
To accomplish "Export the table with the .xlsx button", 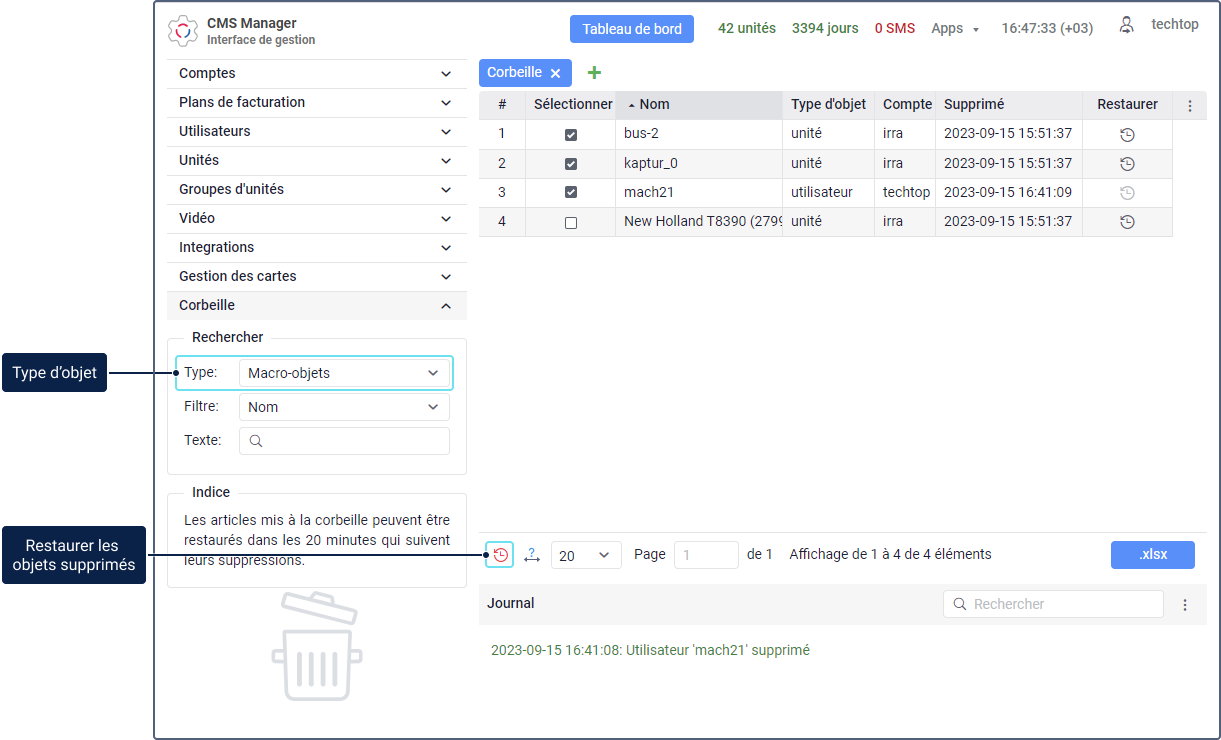I will pyautogui.click(x=1152, y=555).
